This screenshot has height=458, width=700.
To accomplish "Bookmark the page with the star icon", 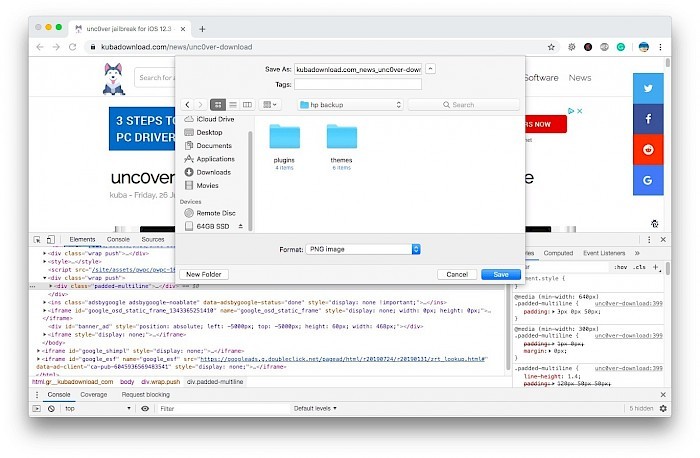I will tap(551, 47).
